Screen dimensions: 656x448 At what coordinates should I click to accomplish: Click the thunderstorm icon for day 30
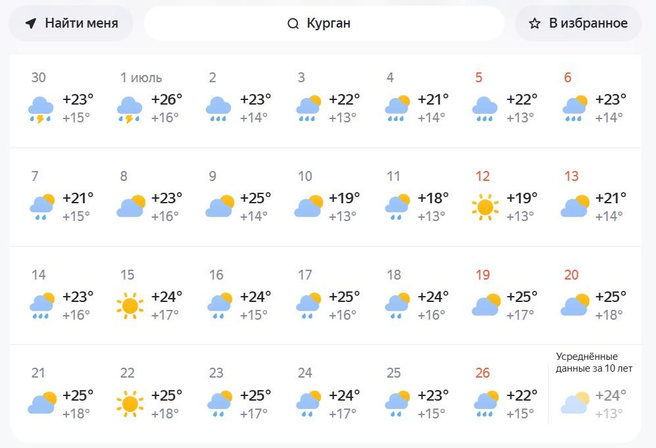coord(42,108)
